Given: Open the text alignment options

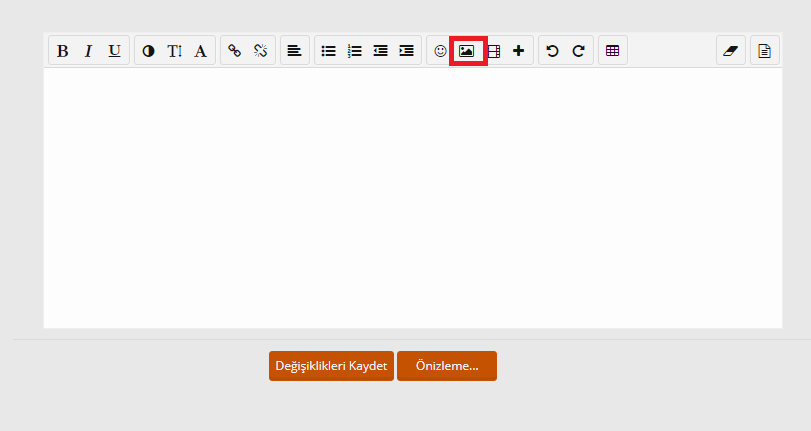Looking at the screenshot, I should point(294,51).
